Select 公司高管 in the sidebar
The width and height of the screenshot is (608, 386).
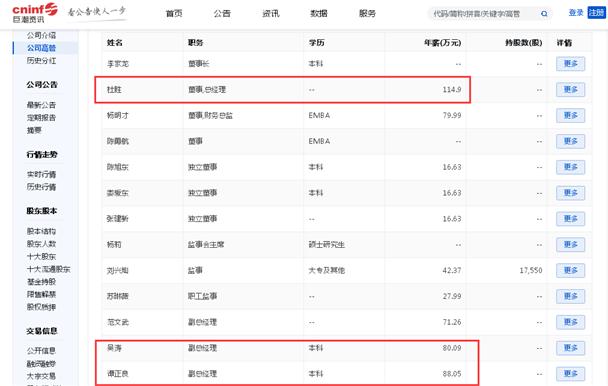41,48
